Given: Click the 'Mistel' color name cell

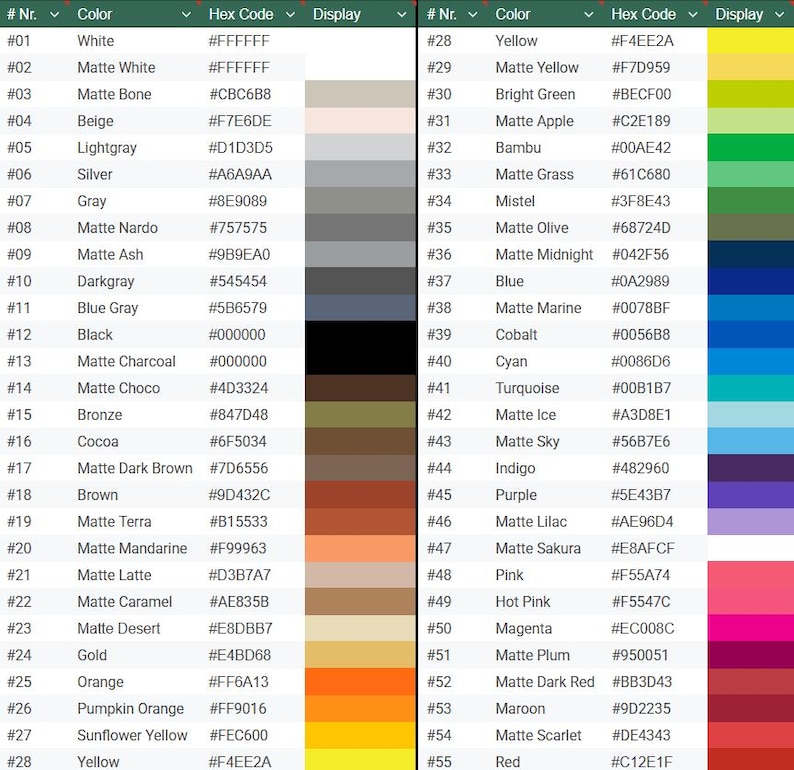Looking at the screenshot, I should tap(515, 201).
